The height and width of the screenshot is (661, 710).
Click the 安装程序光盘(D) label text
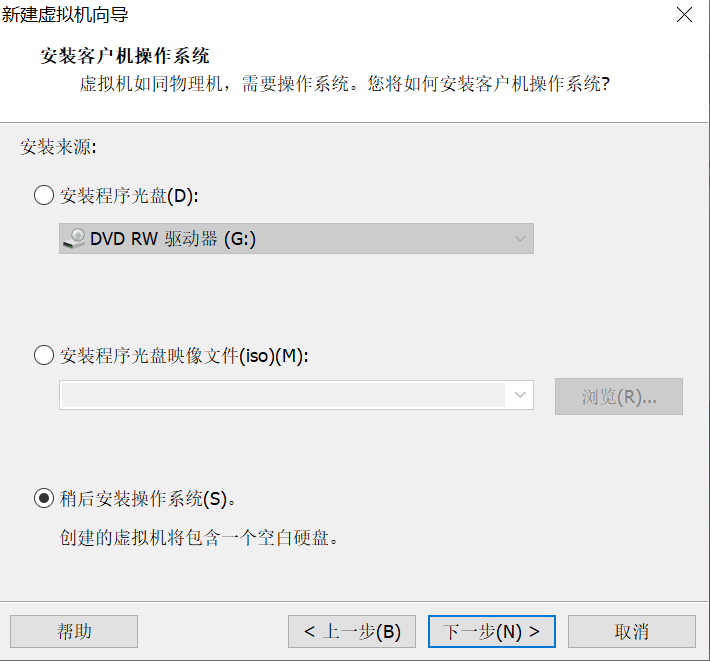tap(129, 196)
